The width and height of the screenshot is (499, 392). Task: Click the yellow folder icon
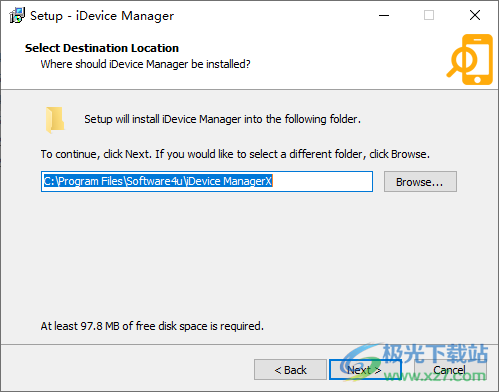coord(55,119)
